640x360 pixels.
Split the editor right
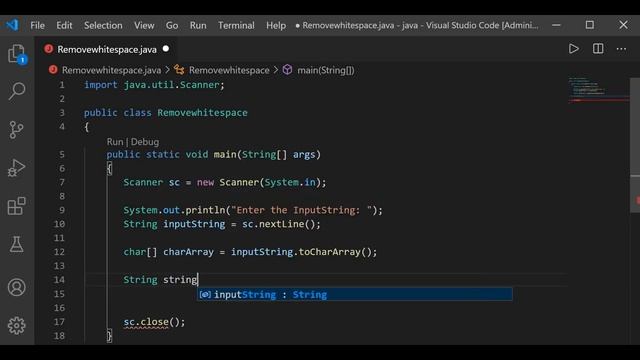pos(598,49)
